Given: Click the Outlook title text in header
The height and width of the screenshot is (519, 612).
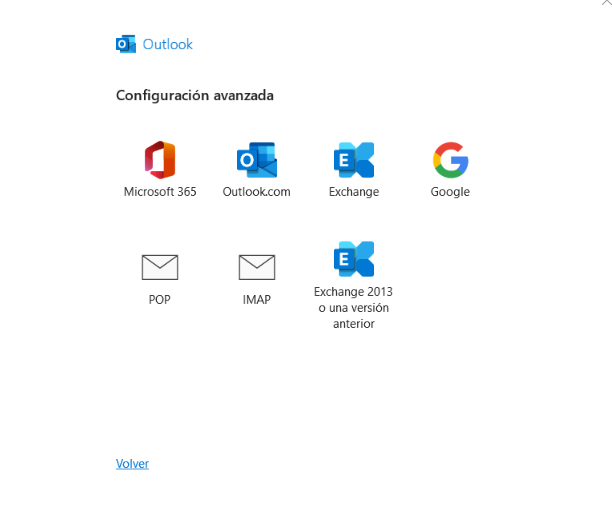Looking at the screenshot, I should coord(167,44).
